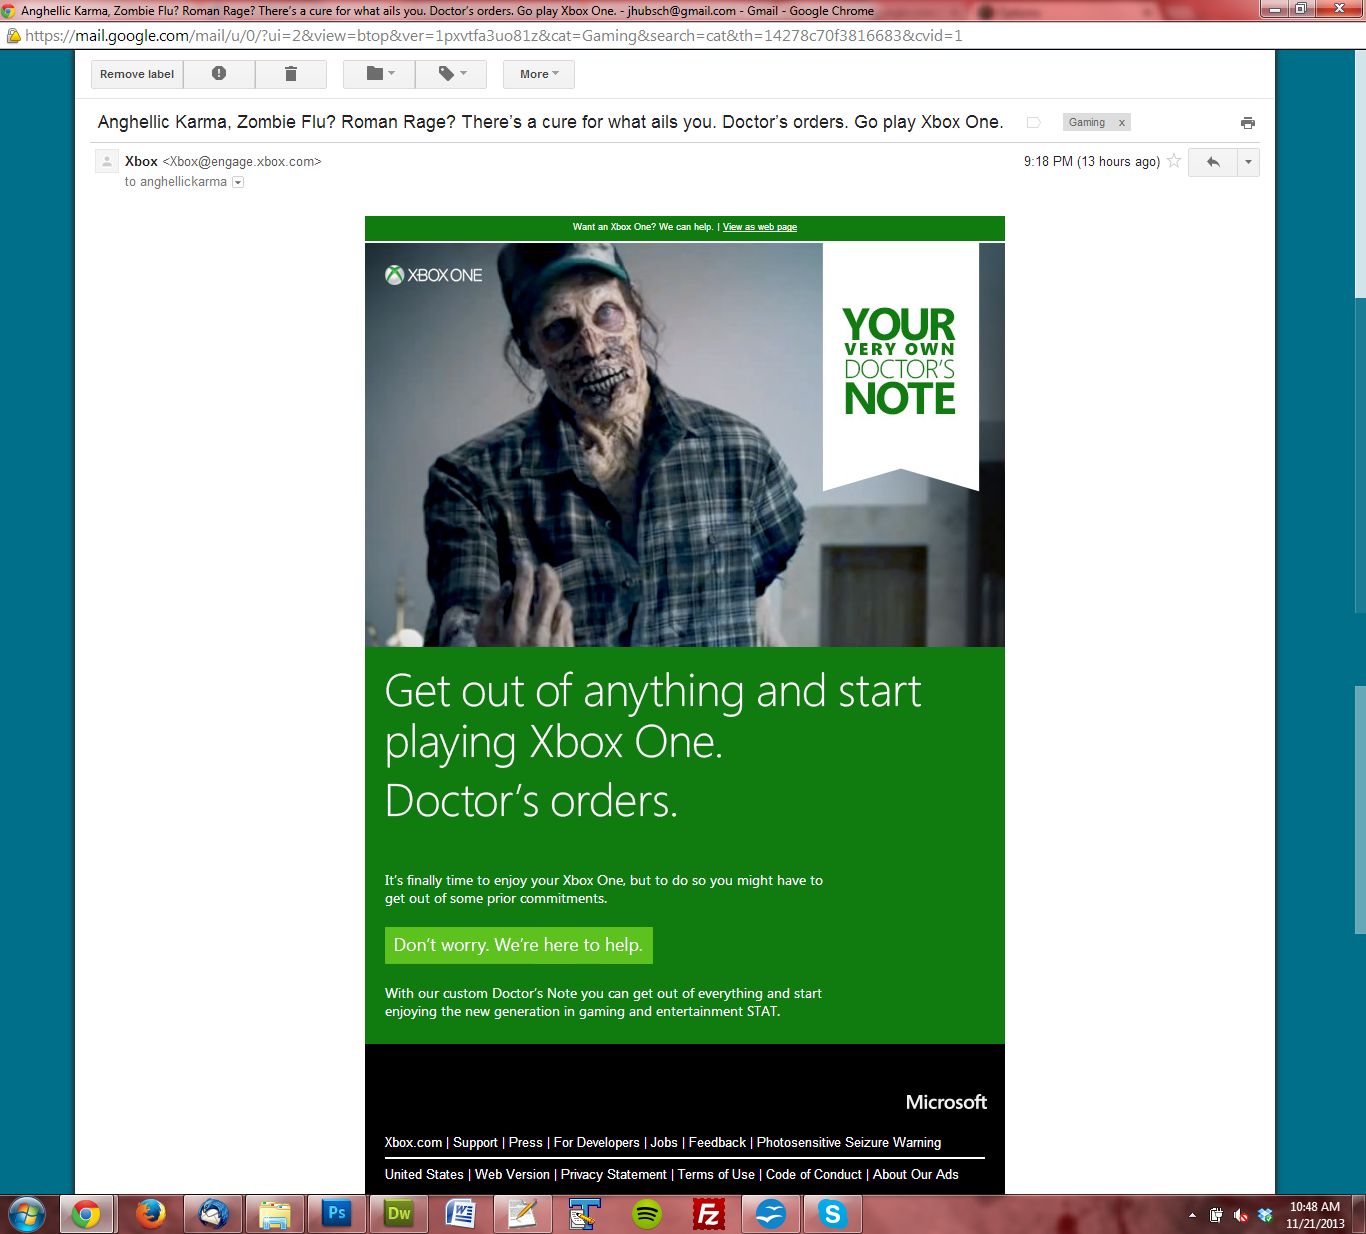Star the Xbox email
Image resolution: width=1366 pixels, height=1234 pixels.
pyautogui.click(x=1174, y=161)
